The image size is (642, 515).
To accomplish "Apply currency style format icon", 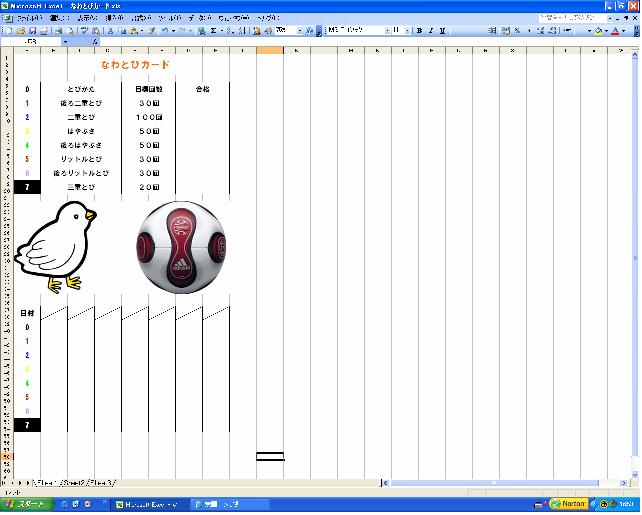I will 506,31.
